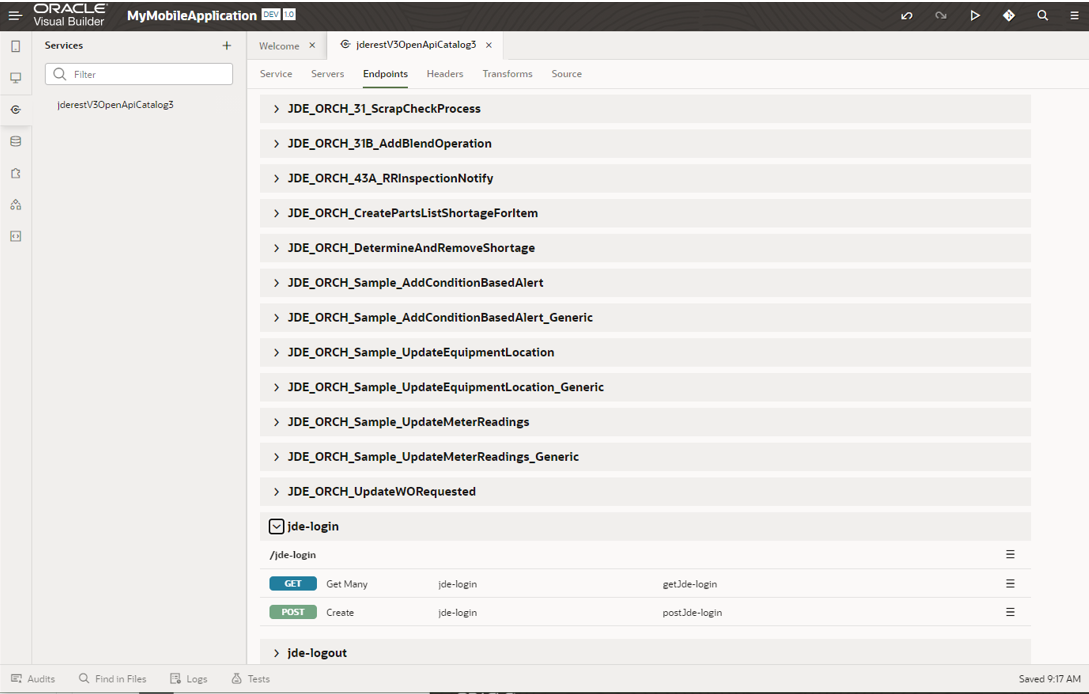Screen dimensions: 1089x694
Task: Expand the JDE_ORCH_31_ScrapCheckProcess endpoint group
Action: point(276,108)
